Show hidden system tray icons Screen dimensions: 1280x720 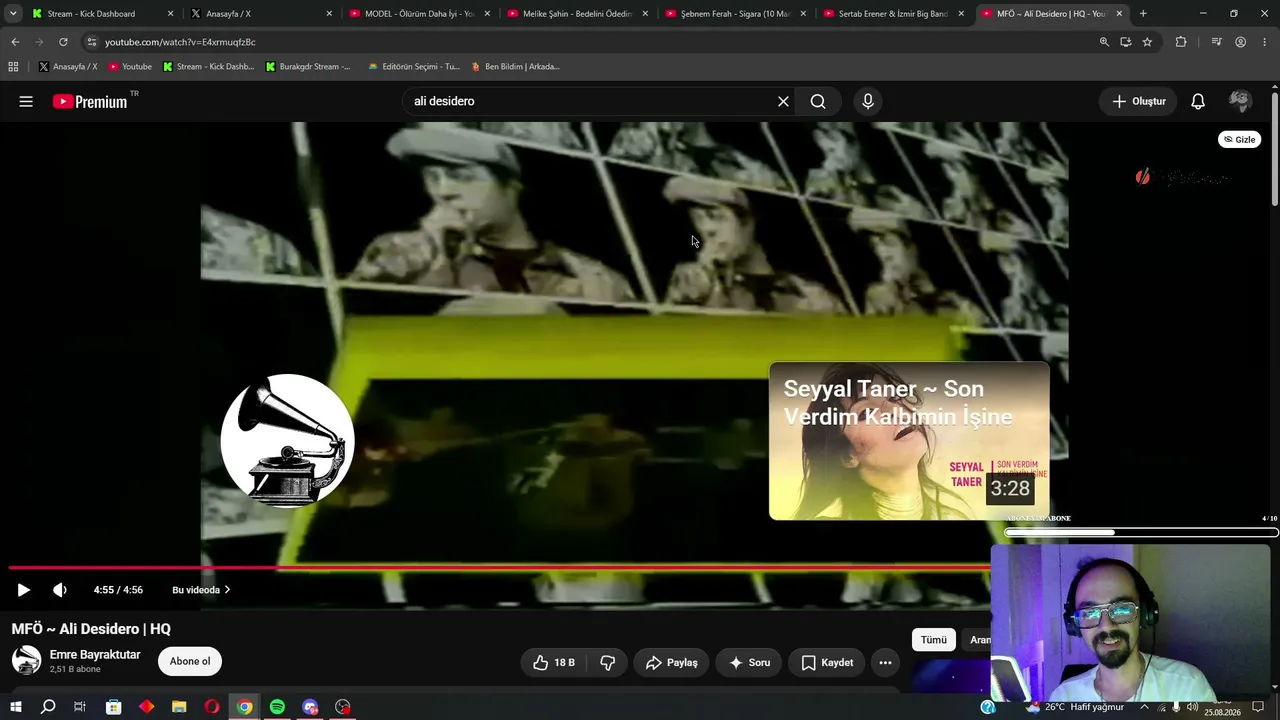pyautogui.click(x=1145, y=707)
